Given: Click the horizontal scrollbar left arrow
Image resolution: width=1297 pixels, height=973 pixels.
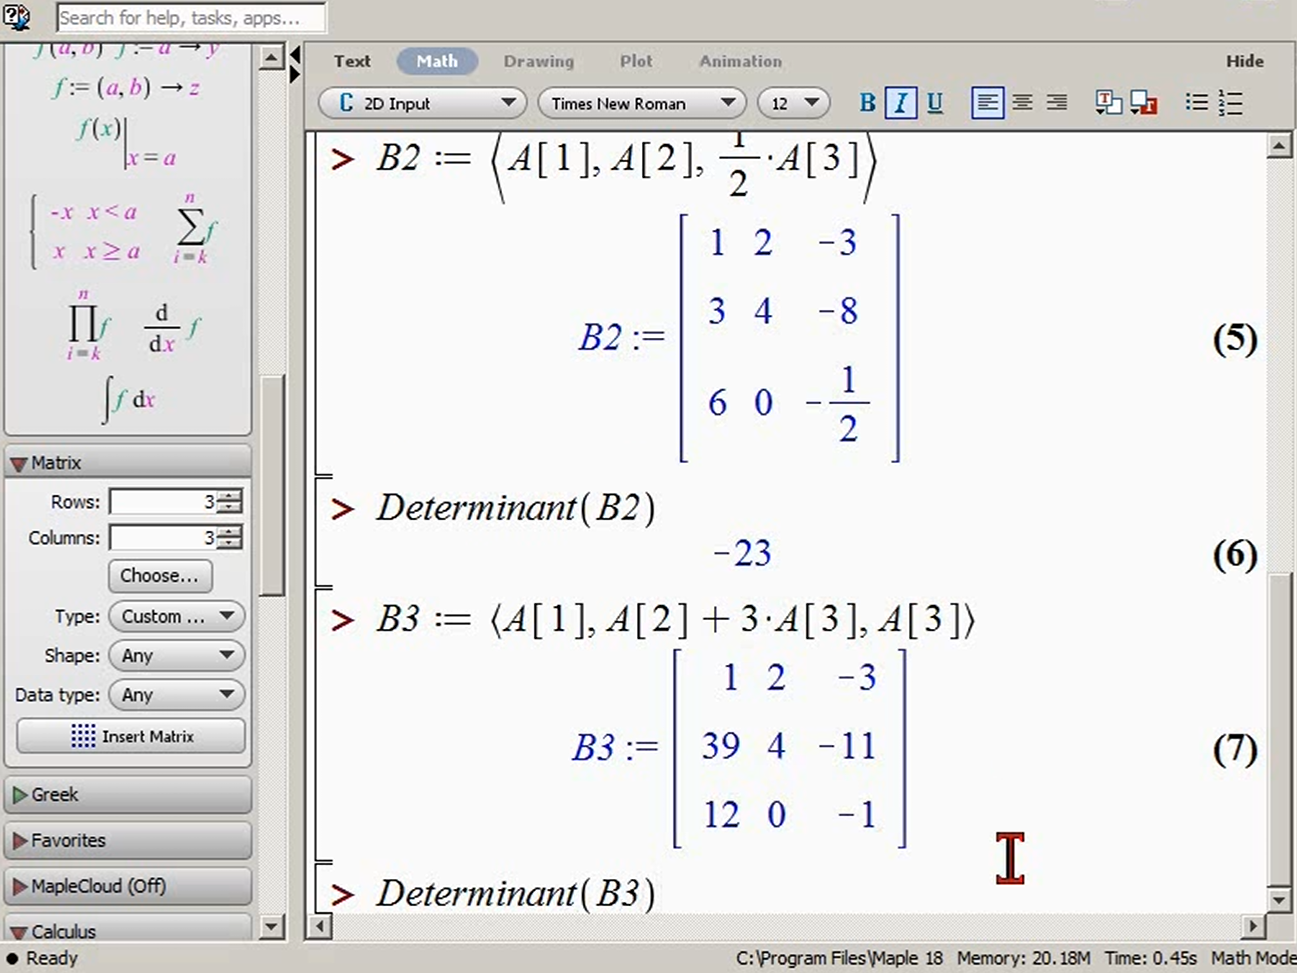Looking at the screenshot, I should [x=320, y=927].
